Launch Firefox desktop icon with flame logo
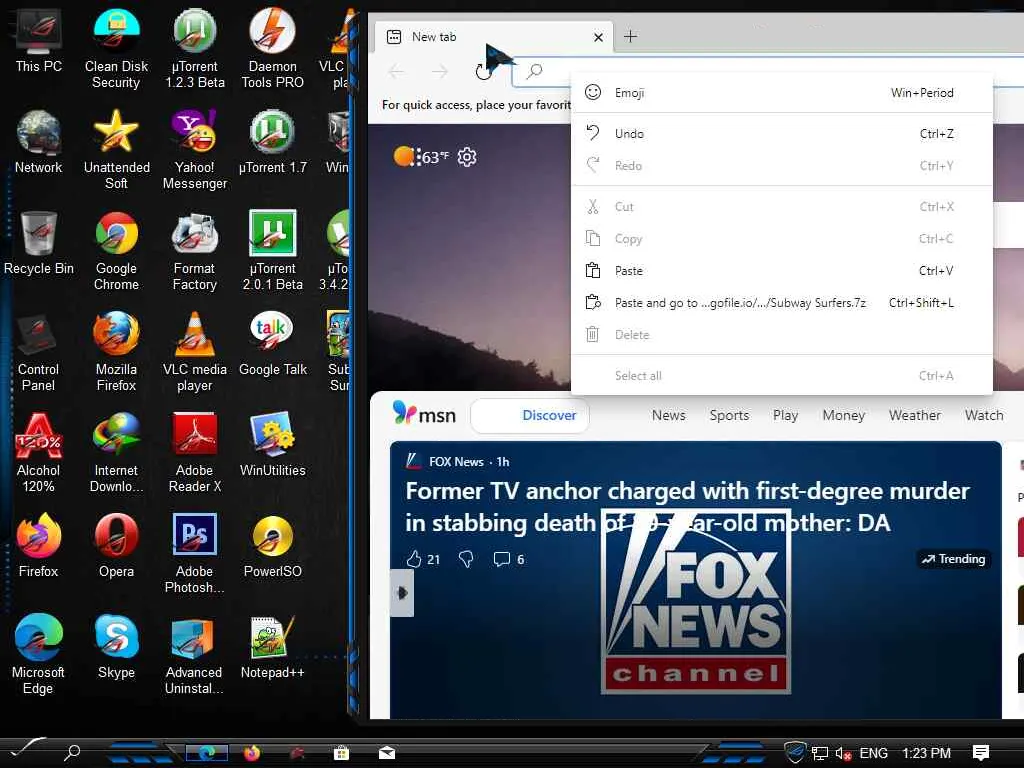 [39, 546]
